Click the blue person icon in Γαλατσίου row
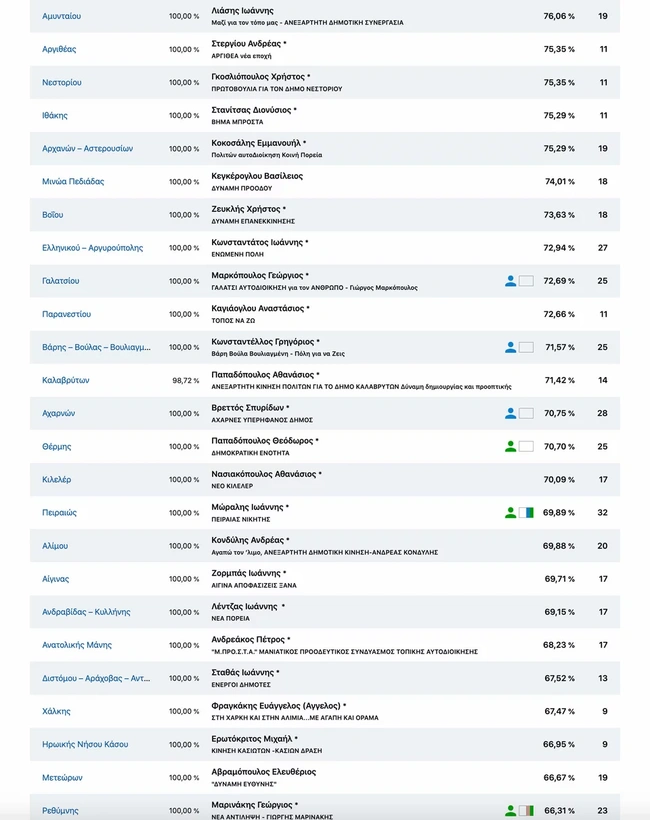650x820 pixels. coord(510,281)
